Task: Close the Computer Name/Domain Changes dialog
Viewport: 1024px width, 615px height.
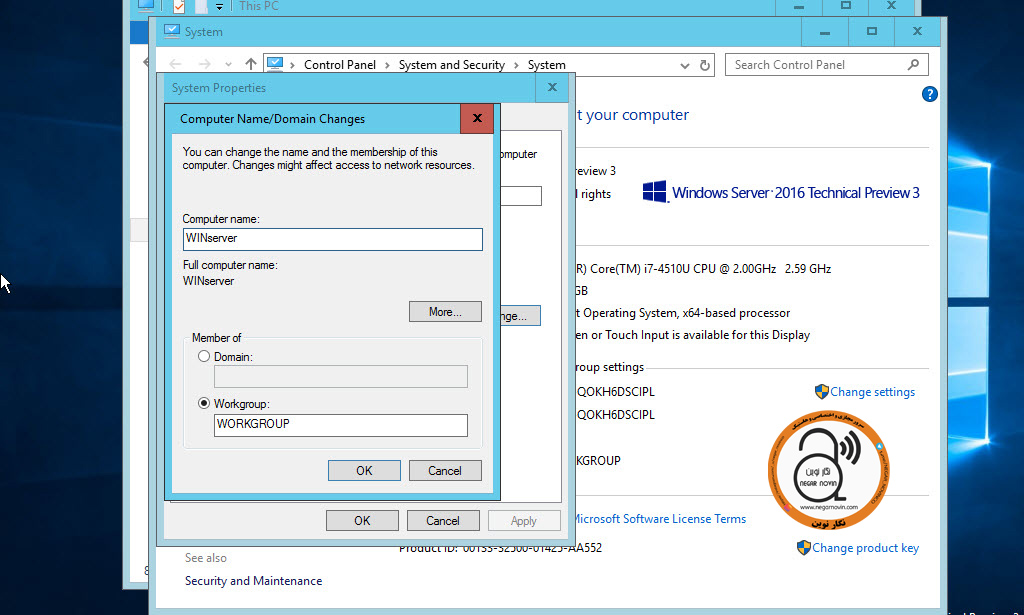Action: (x=477, y=118)
